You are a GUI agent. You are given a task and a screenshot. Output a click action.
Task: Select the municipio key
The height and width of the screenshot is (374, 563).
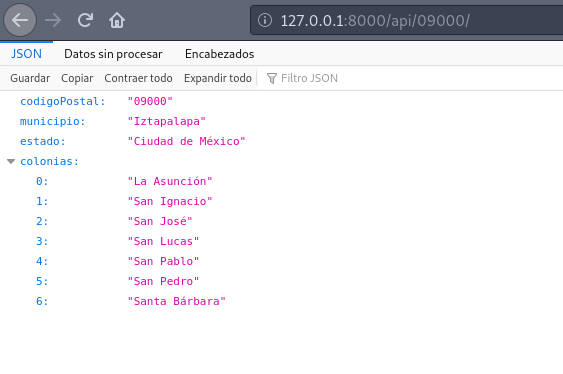coord(52,121)
